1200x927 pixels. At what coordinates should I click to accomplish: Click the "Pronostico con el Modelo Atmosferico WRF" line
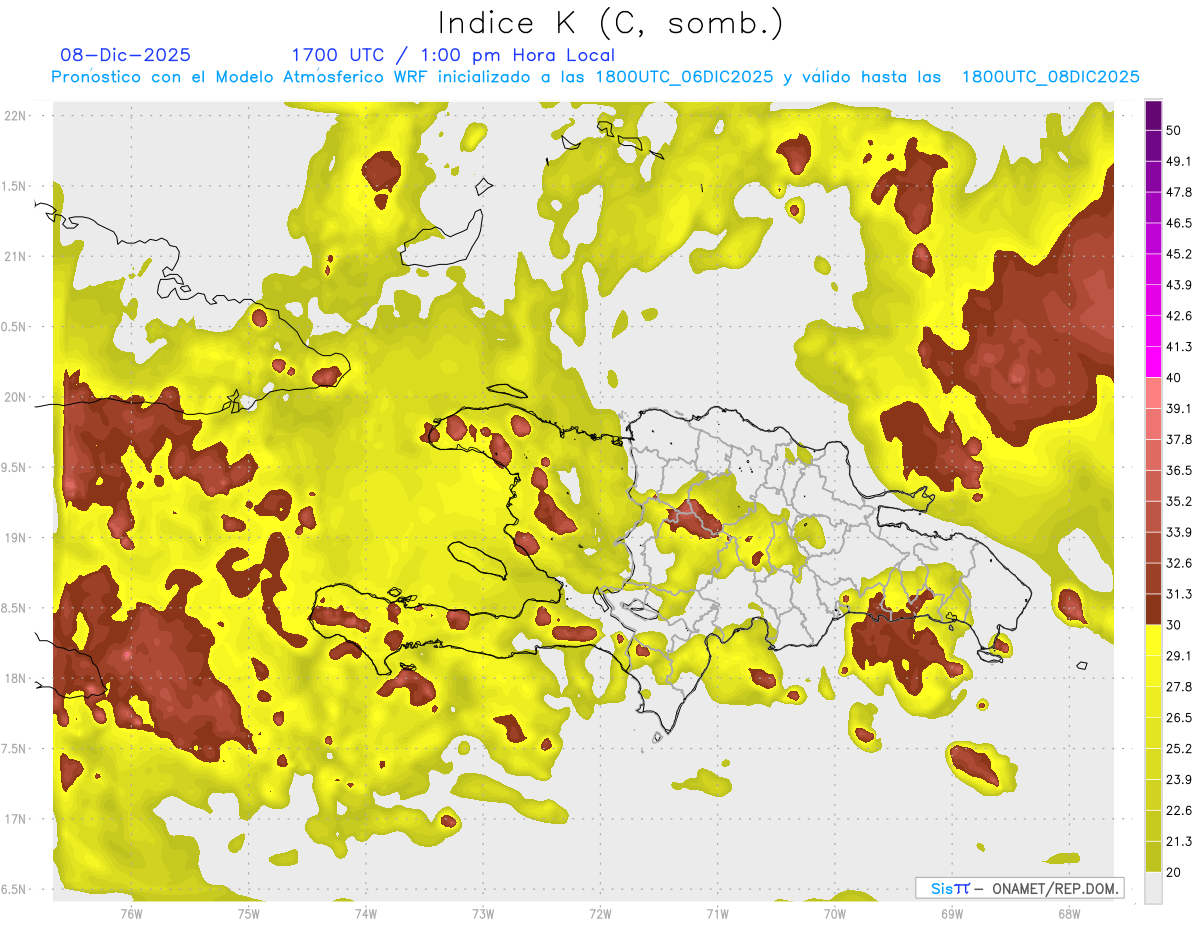(595, 77)
